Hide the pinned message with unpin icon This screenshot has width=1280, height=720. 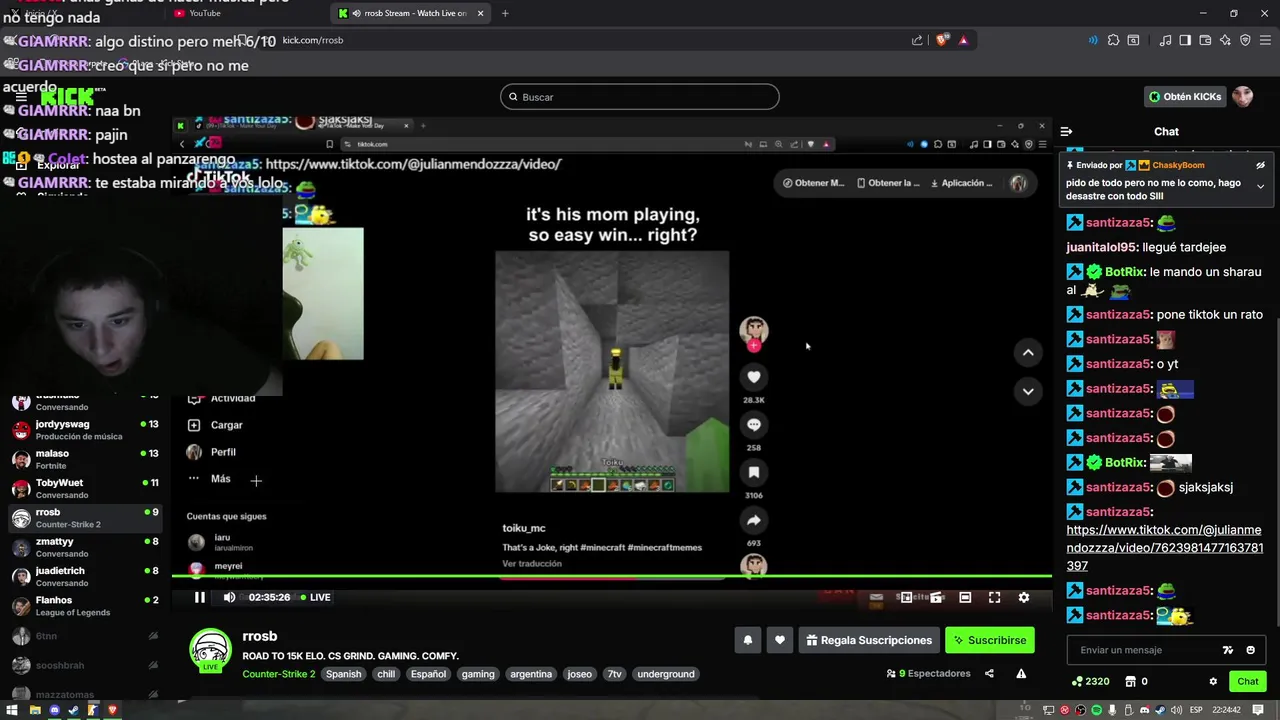[x=1260, y=165]
